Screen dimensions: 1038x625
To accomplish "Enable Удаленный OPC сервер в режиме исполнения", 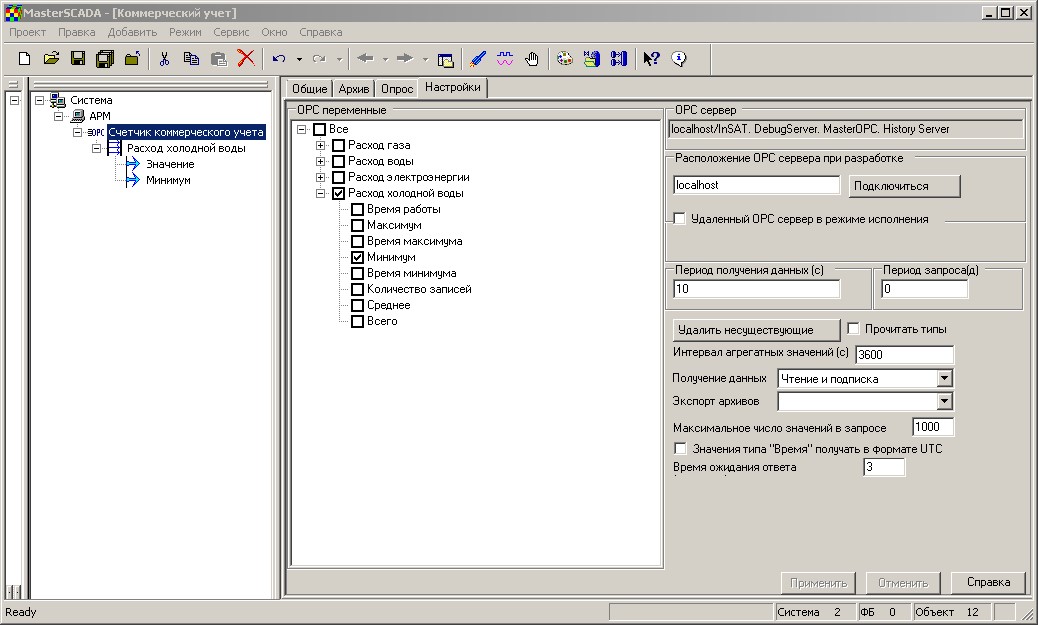I will pyautogui.click(x=679, y=218).
